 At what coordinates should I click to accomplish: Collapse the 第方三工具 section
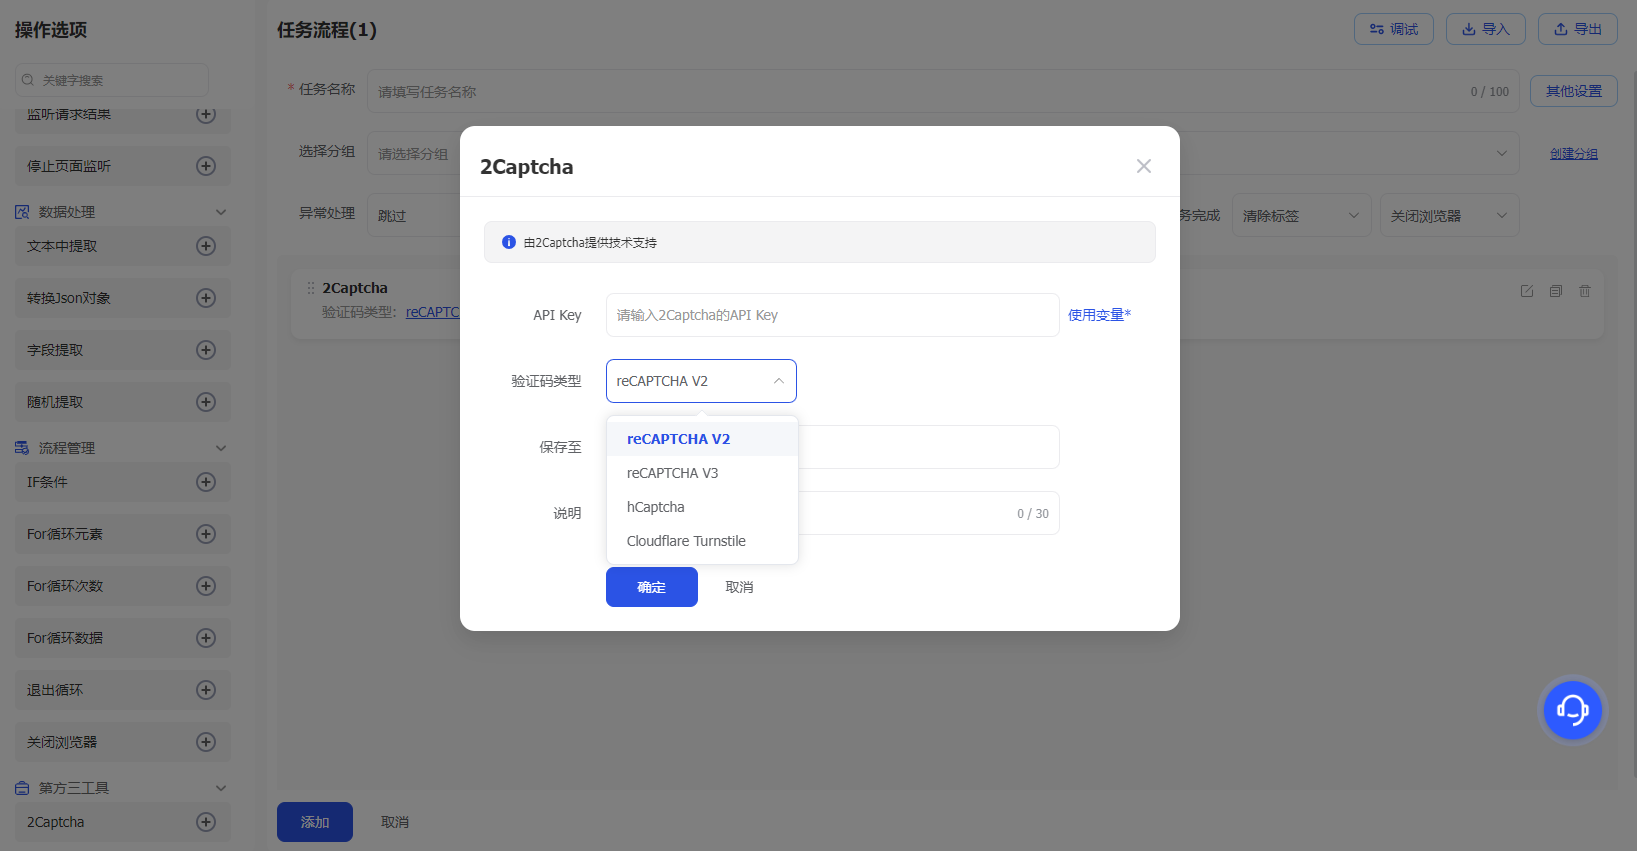(221, 788)
